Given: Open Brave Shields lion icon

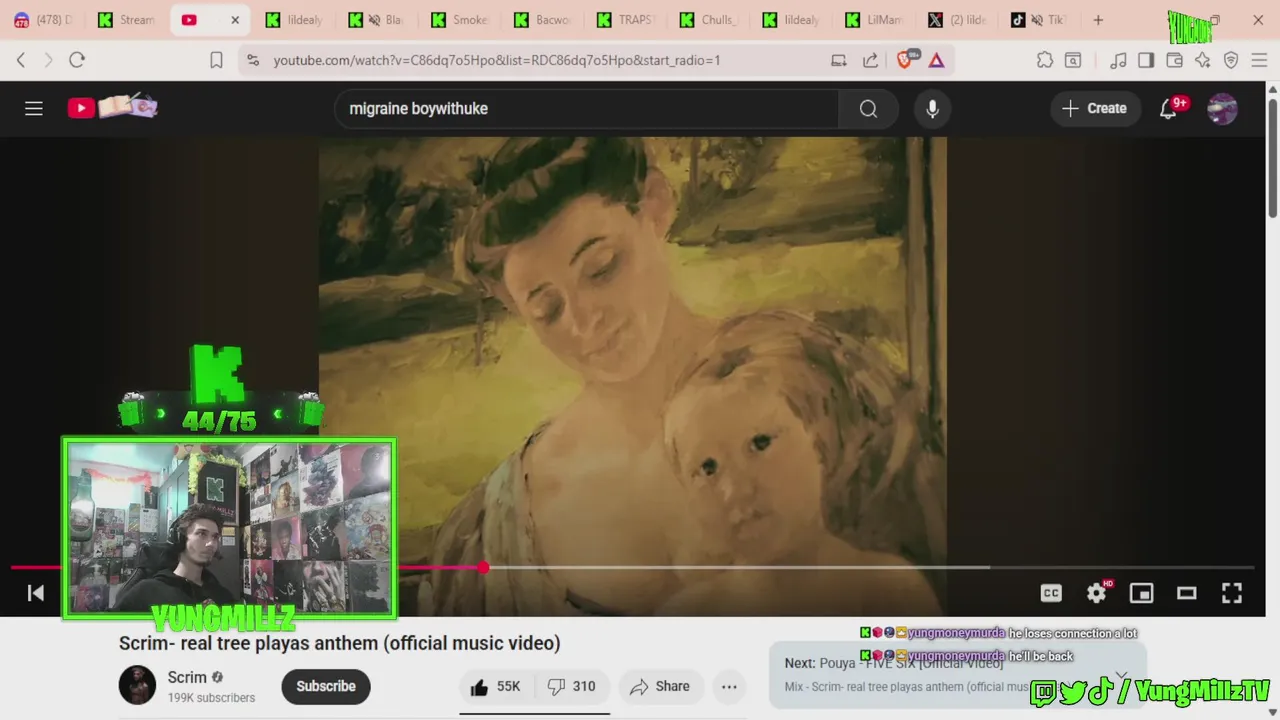Looking at the screenshot, I should click(906, 60).
